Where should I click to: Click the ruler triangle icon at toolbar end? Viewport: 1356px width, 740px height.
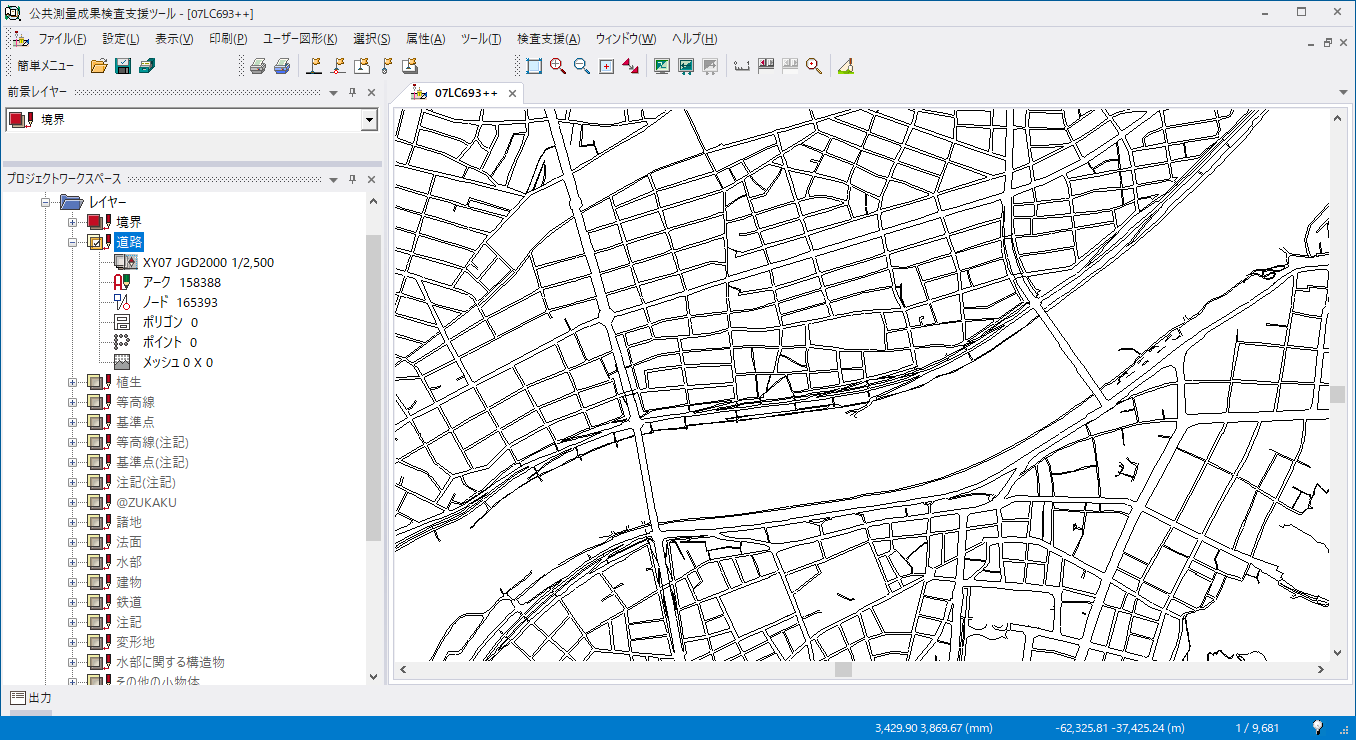pos(845,66)
